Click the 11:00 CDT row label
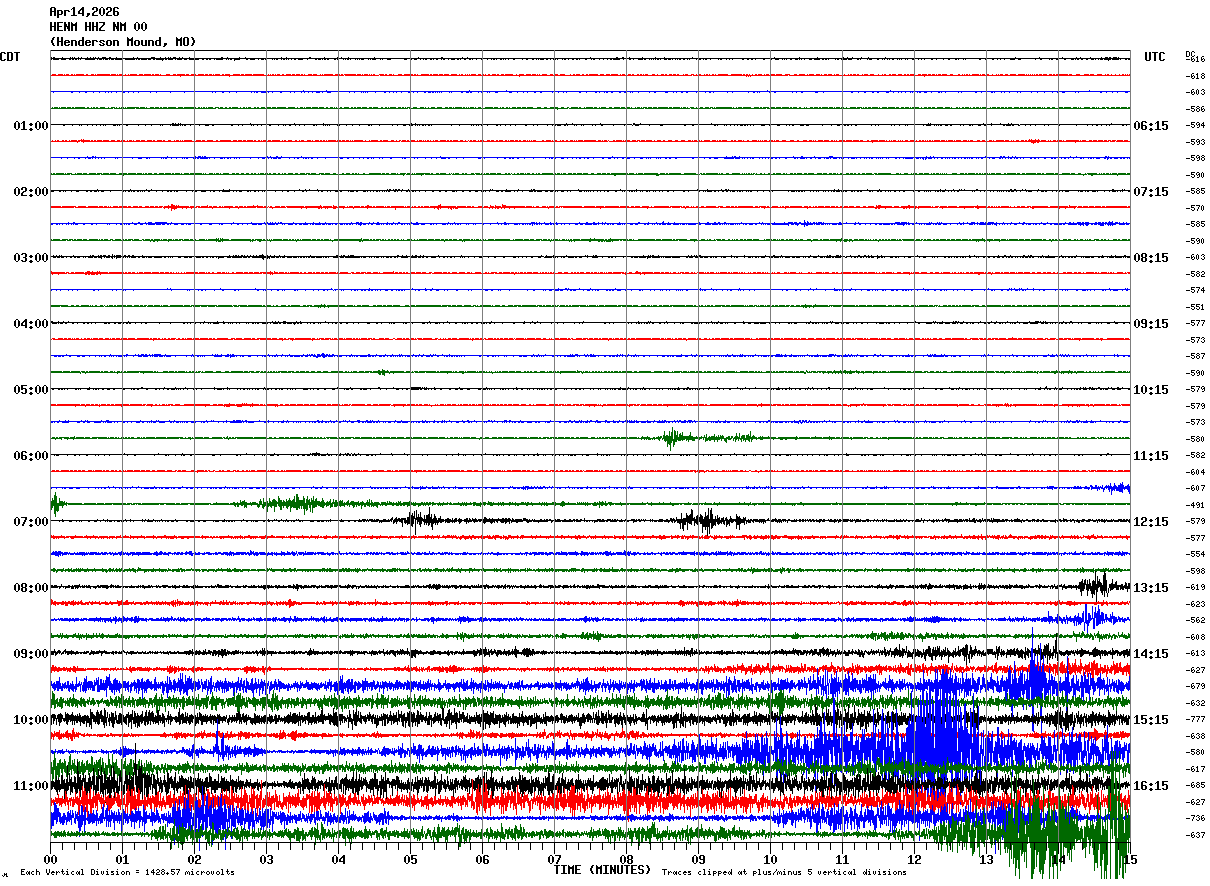 [30, 786]
